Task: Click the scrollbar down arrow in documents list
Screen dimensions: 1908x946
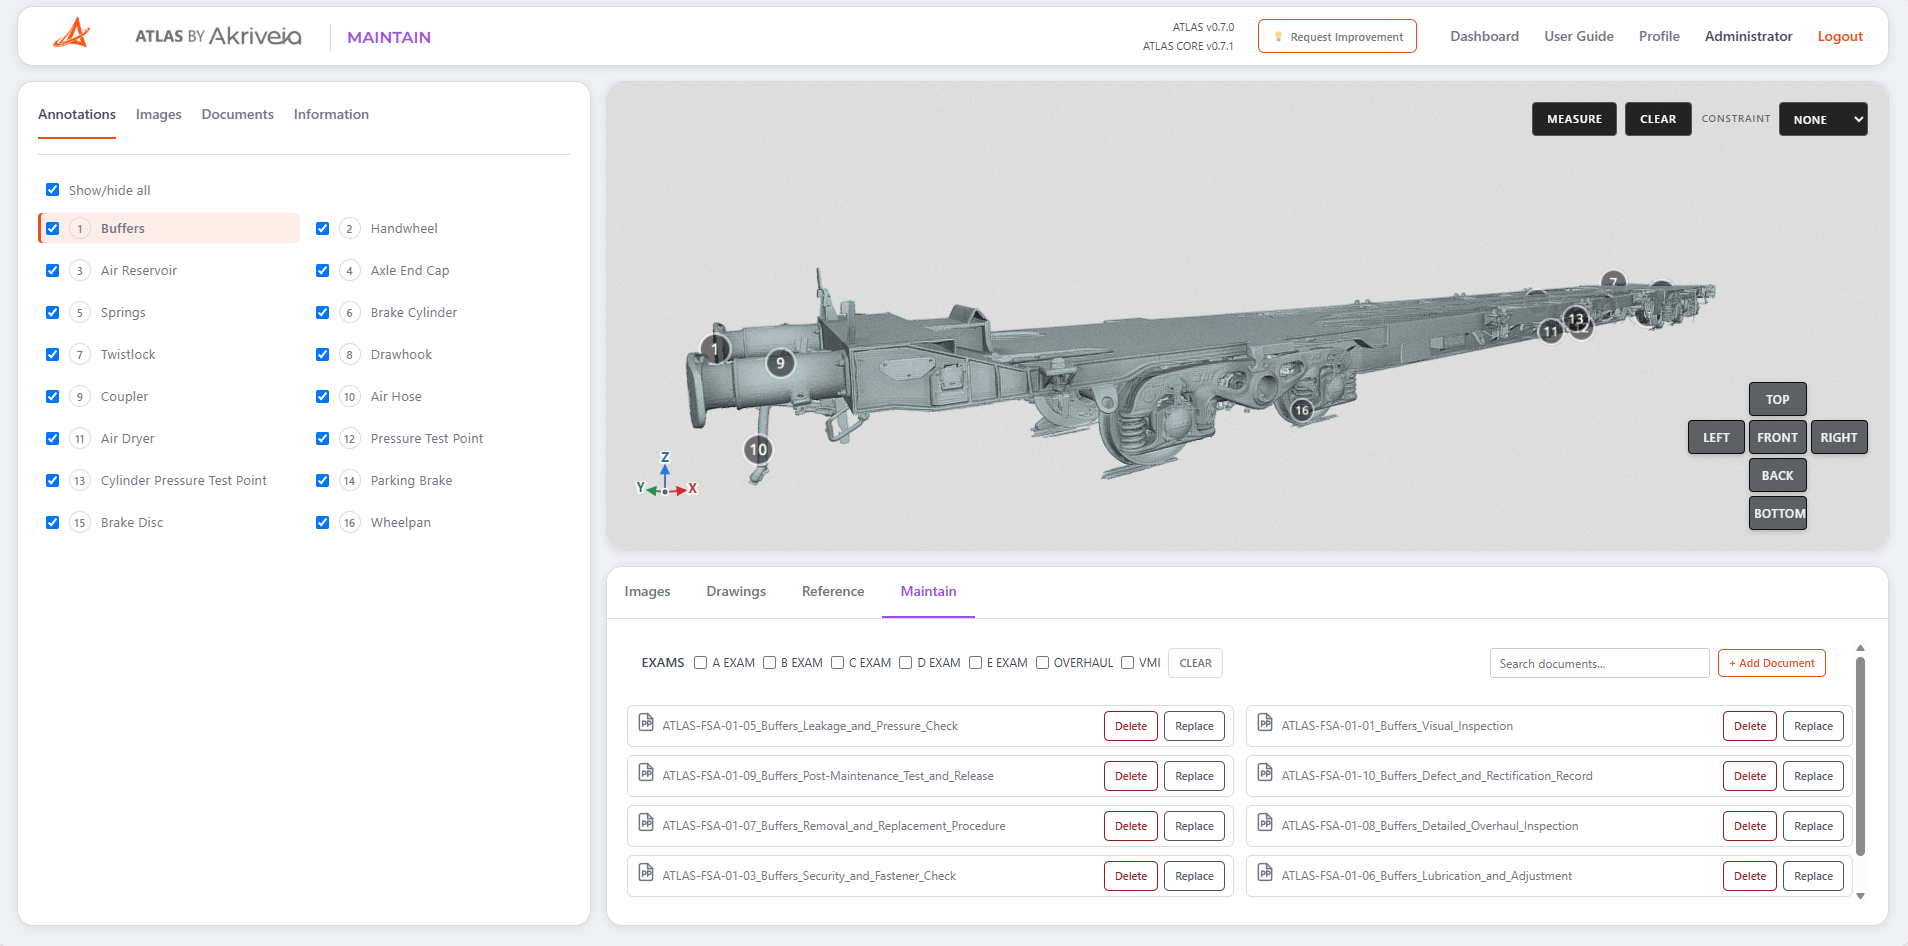Action: point(1860,896)
